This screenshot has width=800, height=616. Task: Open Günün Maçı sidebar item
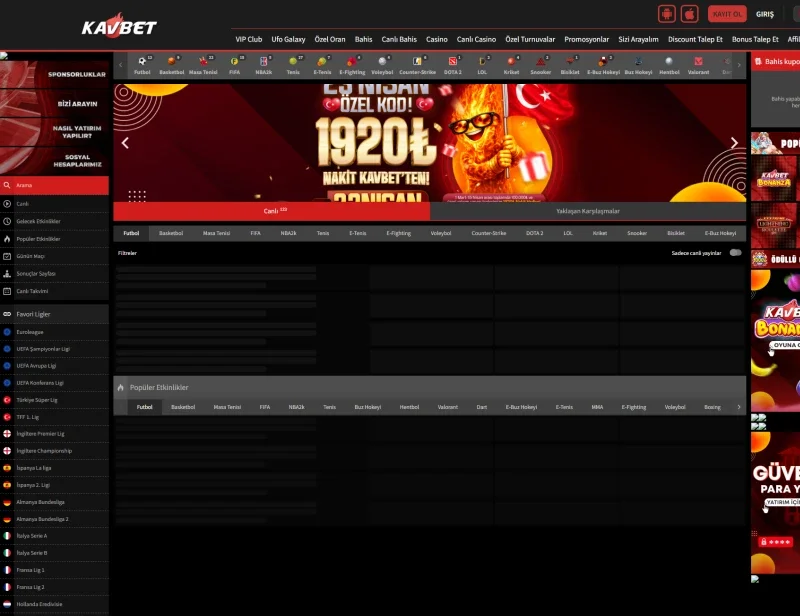[55, 256]
